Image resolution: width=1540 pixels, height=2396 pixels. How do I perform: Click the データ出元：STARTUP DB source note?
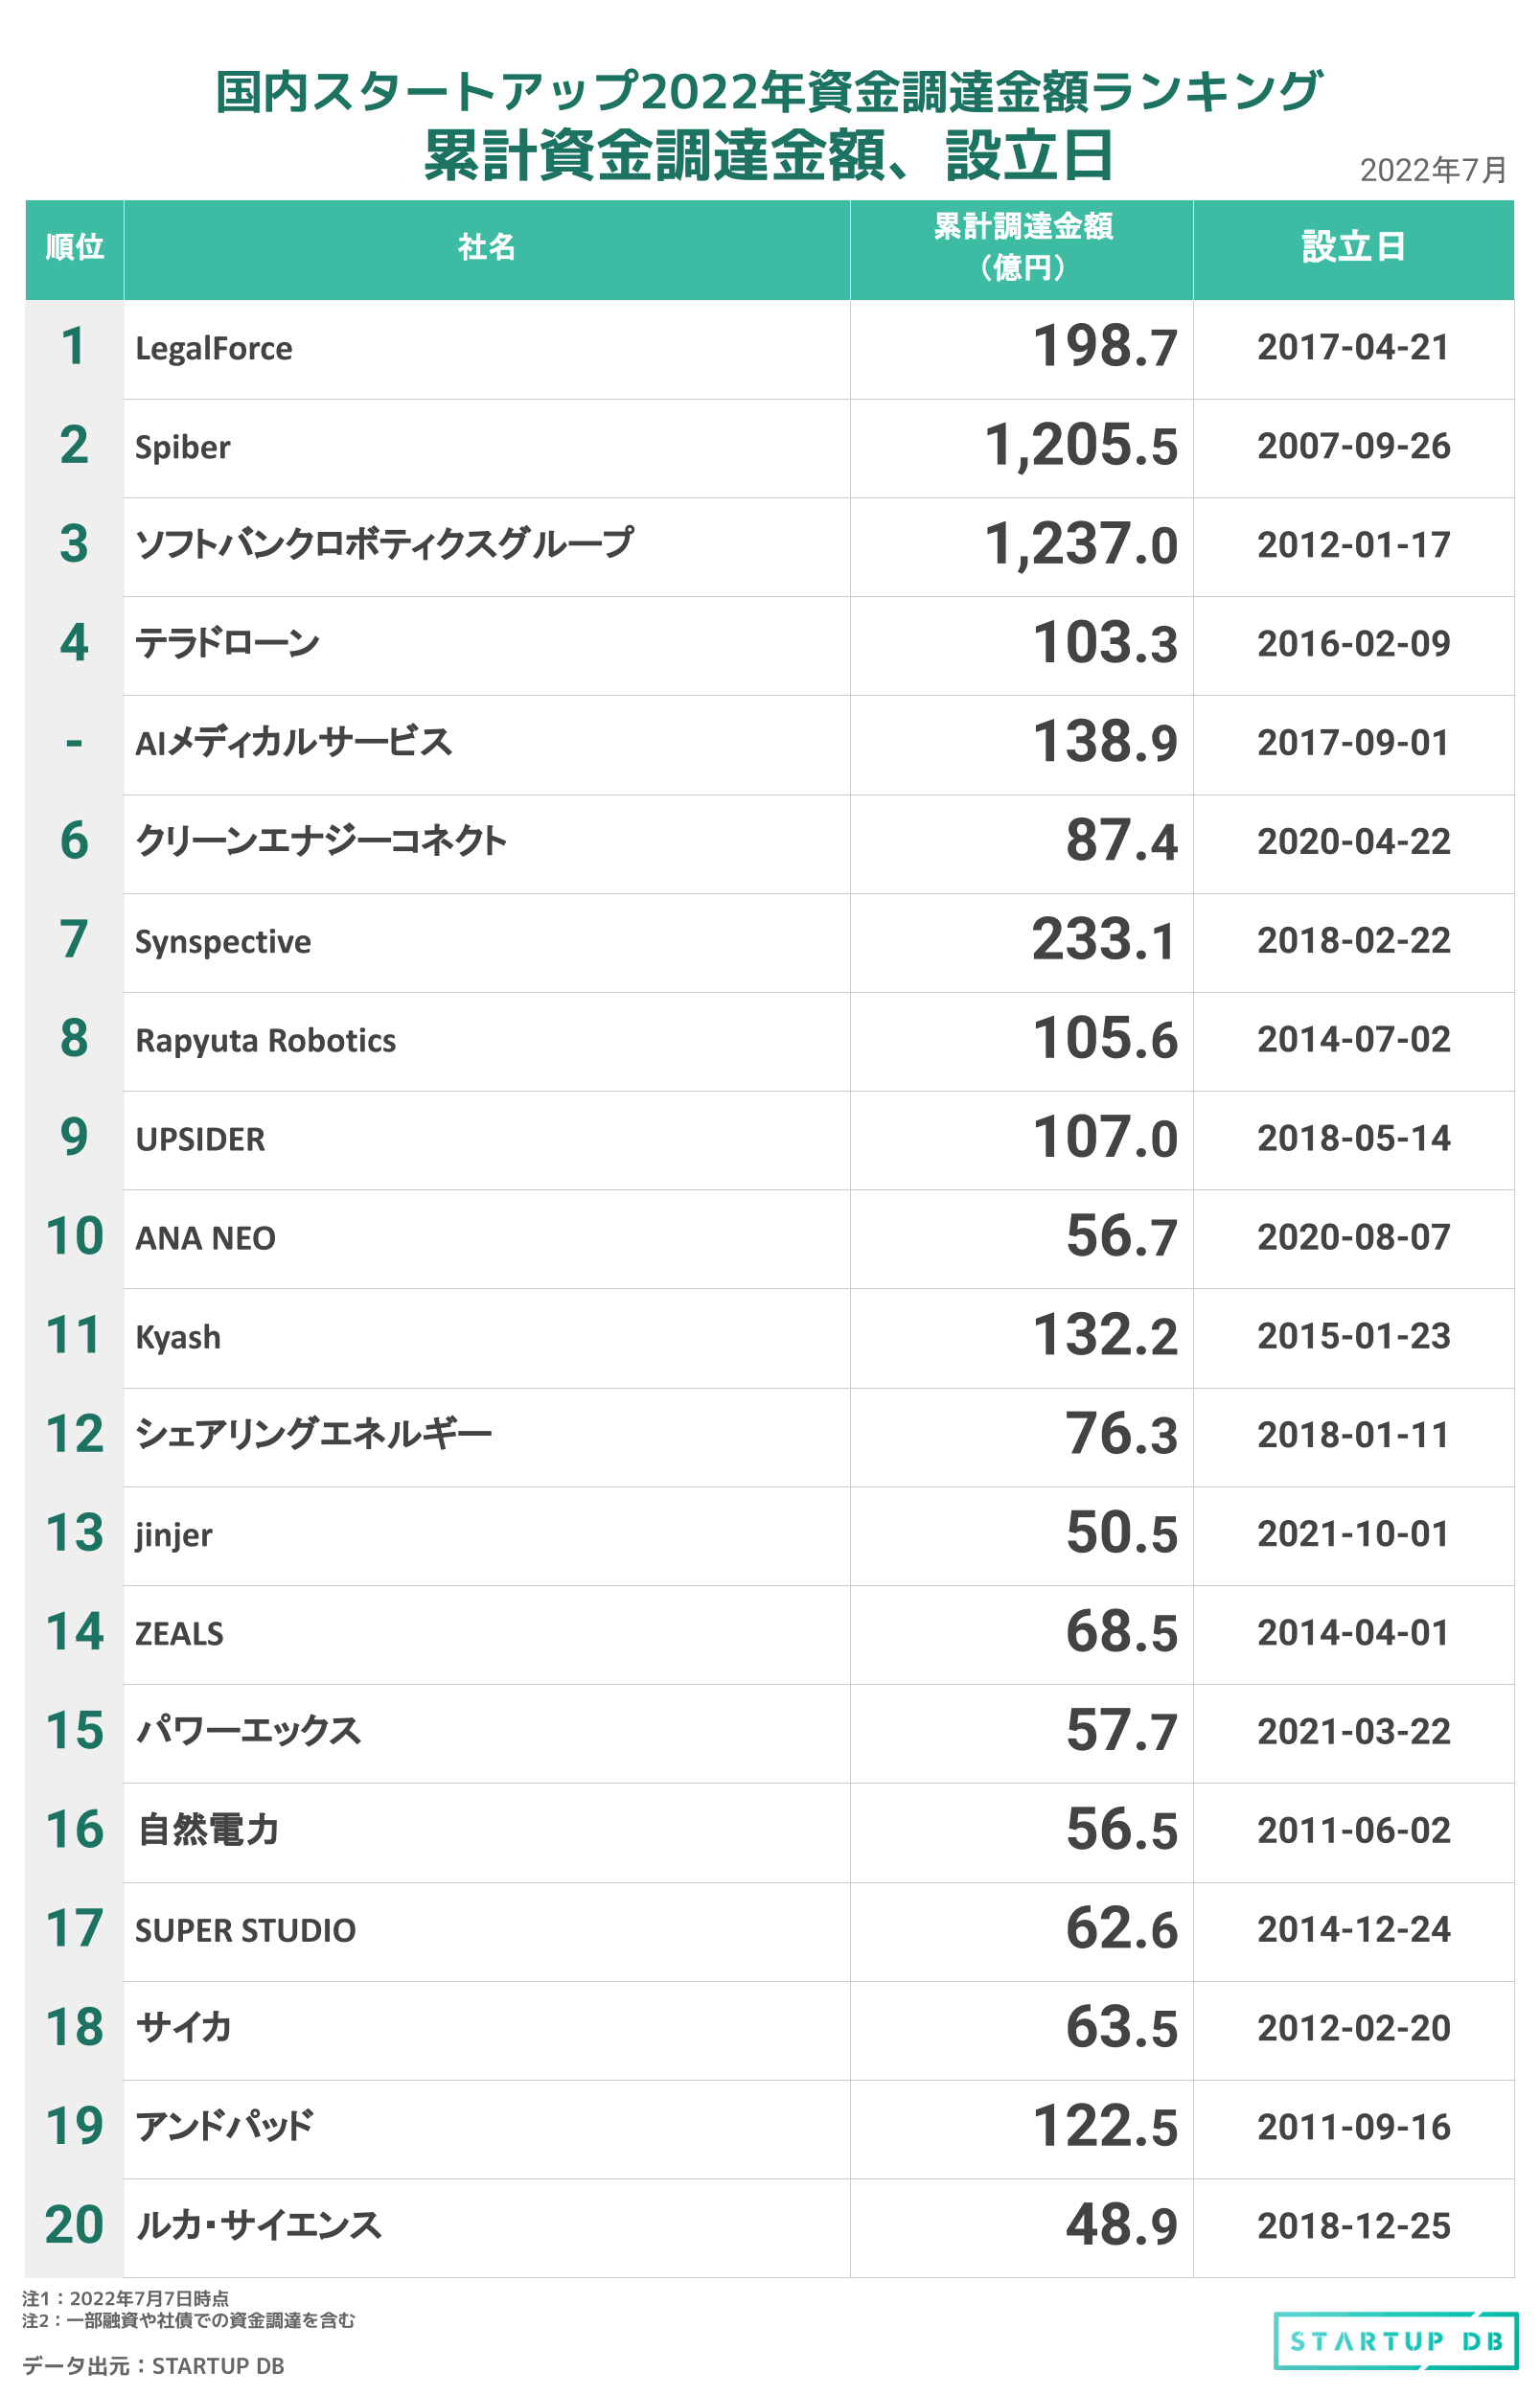click(x=153, y=2365)
